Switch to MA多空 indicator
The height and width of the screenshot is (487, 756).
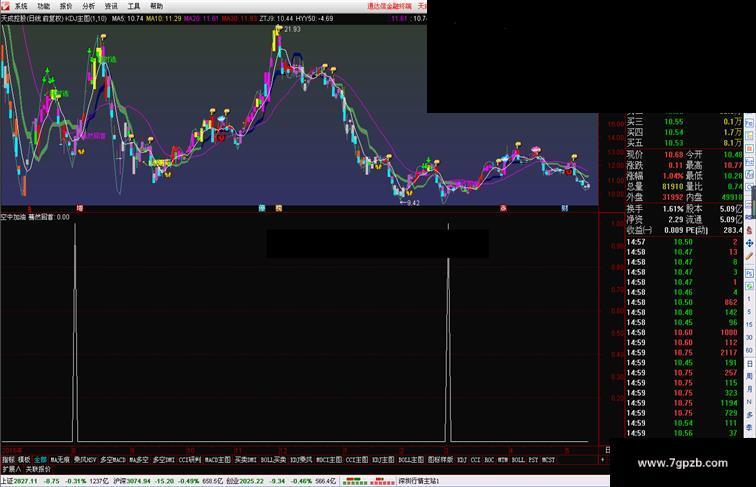tap(139, 460)
